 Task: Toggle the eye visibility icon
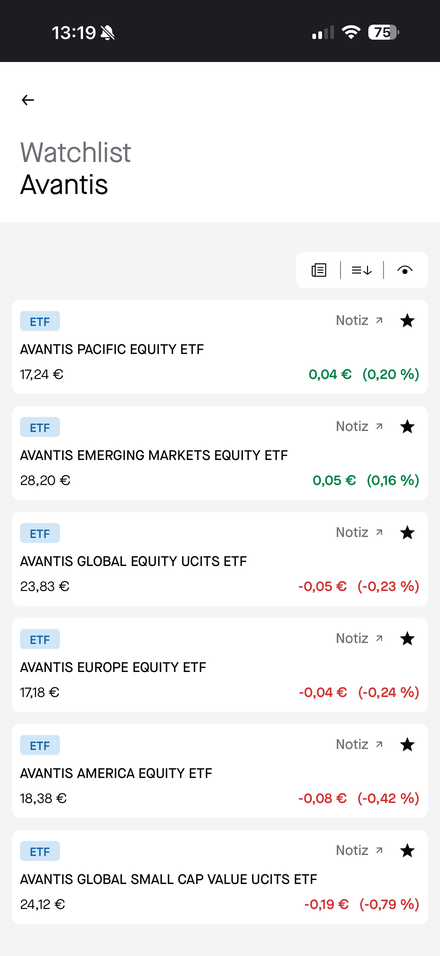pos(405,269)
